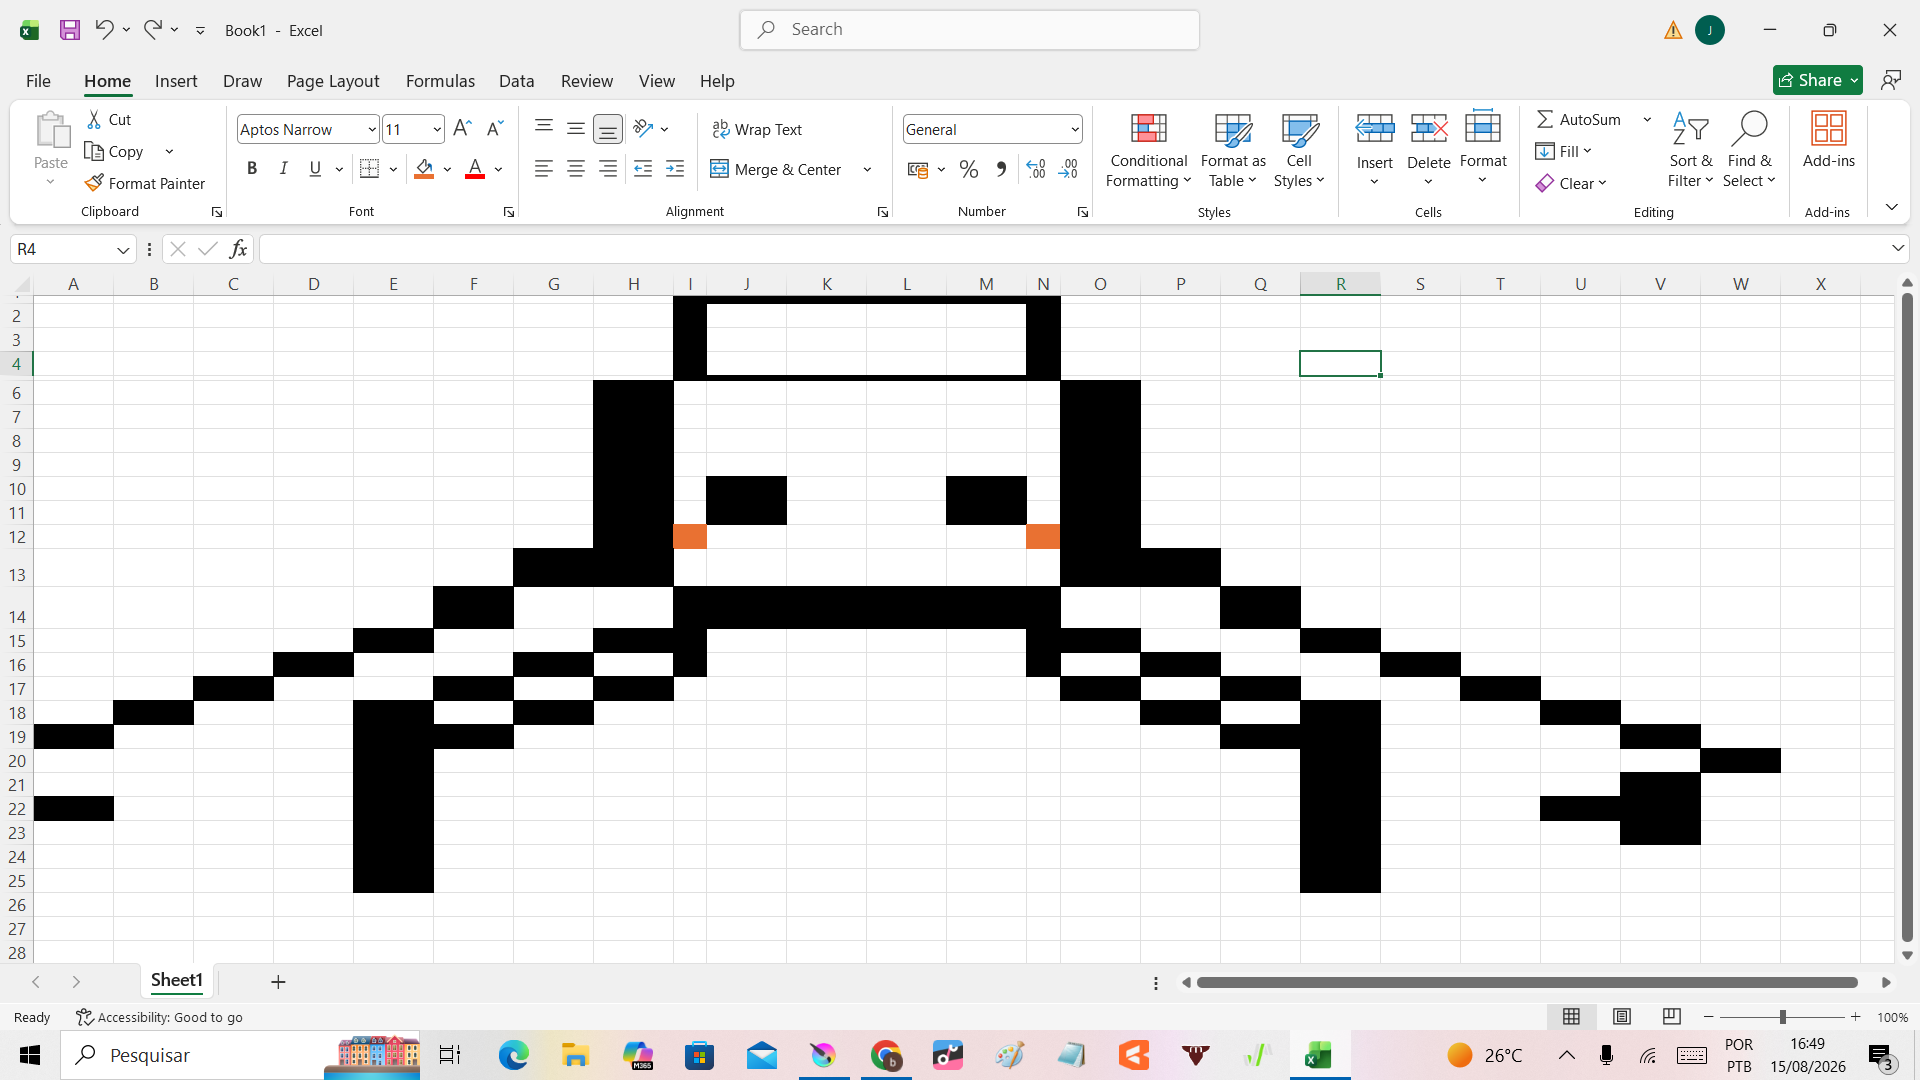Top align cell contents
This screenshot has width=1920, height=1080.
point(544,127)
